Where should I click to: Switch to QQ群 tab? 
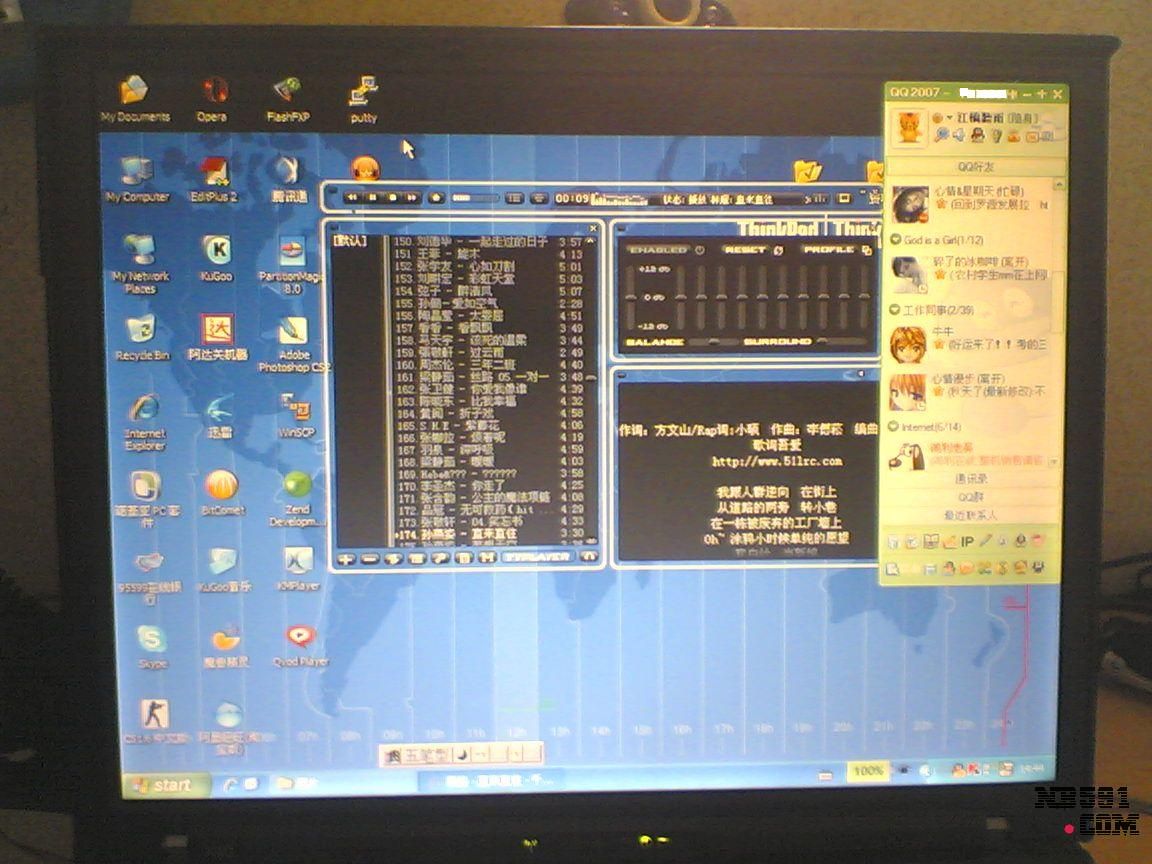(x=971, y=497)
